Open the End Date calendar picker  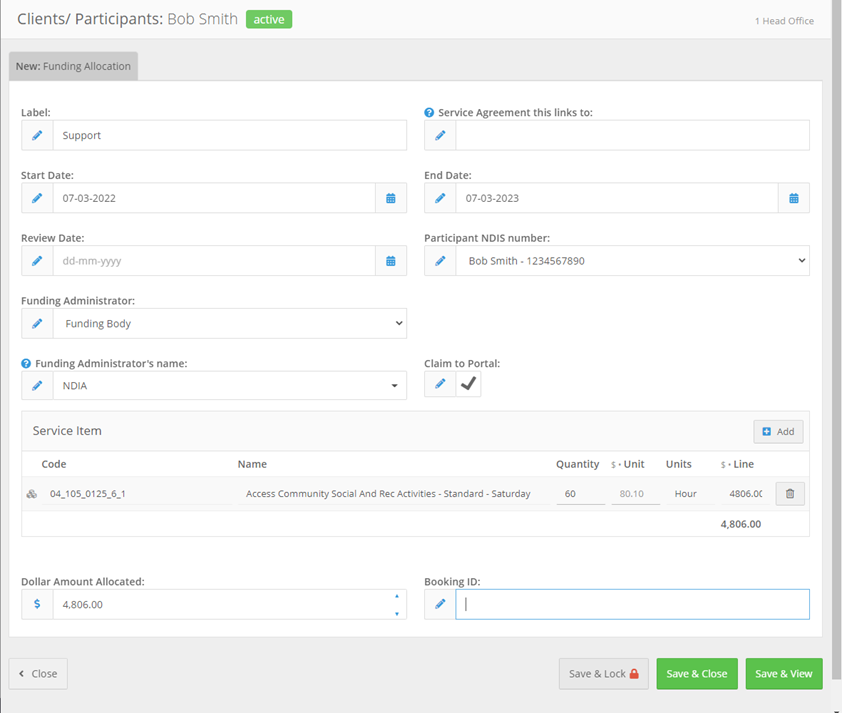click(794, 198)
